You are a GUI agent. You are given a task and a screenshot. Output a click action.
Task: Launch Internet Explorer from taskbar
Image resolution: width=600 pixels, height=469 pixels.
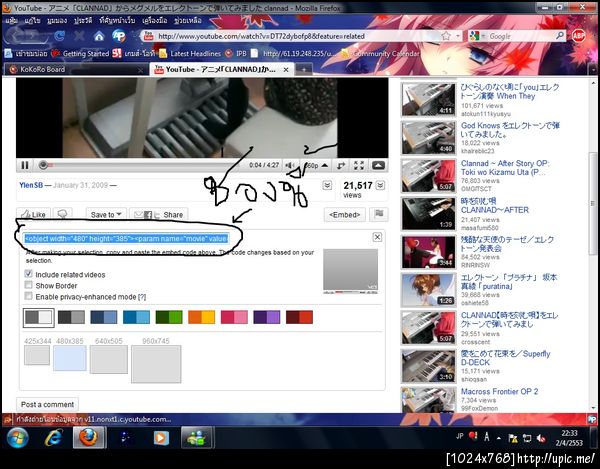54,438
